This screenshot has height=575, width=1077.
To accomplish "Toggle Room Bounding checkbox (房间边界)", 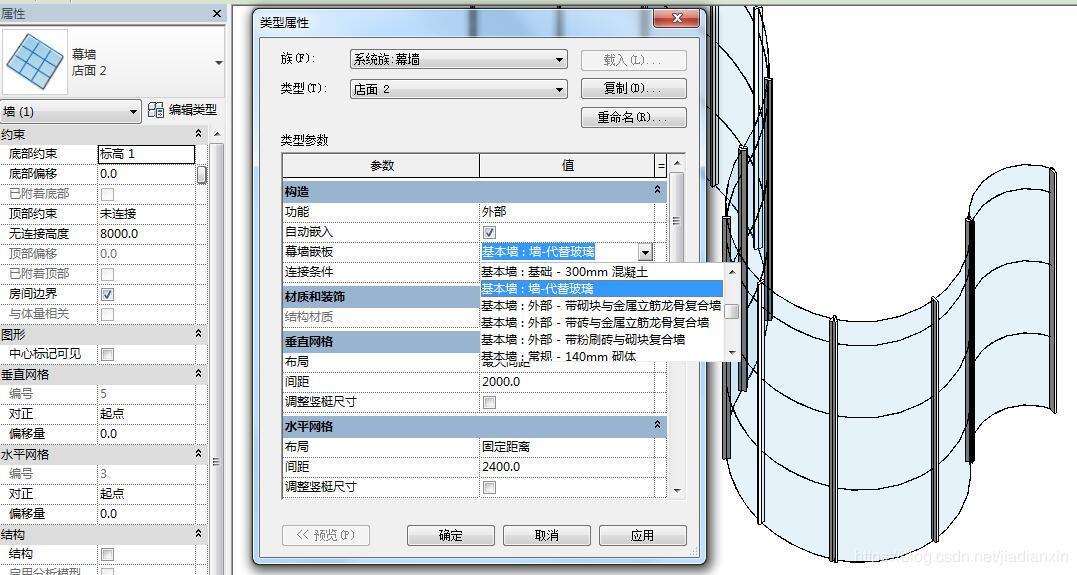I will point(107,294).
